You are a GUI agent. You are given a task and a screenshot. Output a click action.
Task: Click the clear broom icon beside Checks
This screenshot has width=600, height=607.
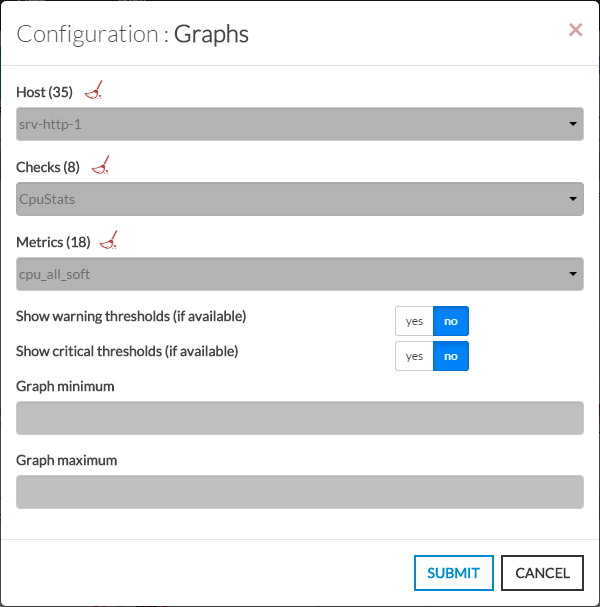[100, 166]
